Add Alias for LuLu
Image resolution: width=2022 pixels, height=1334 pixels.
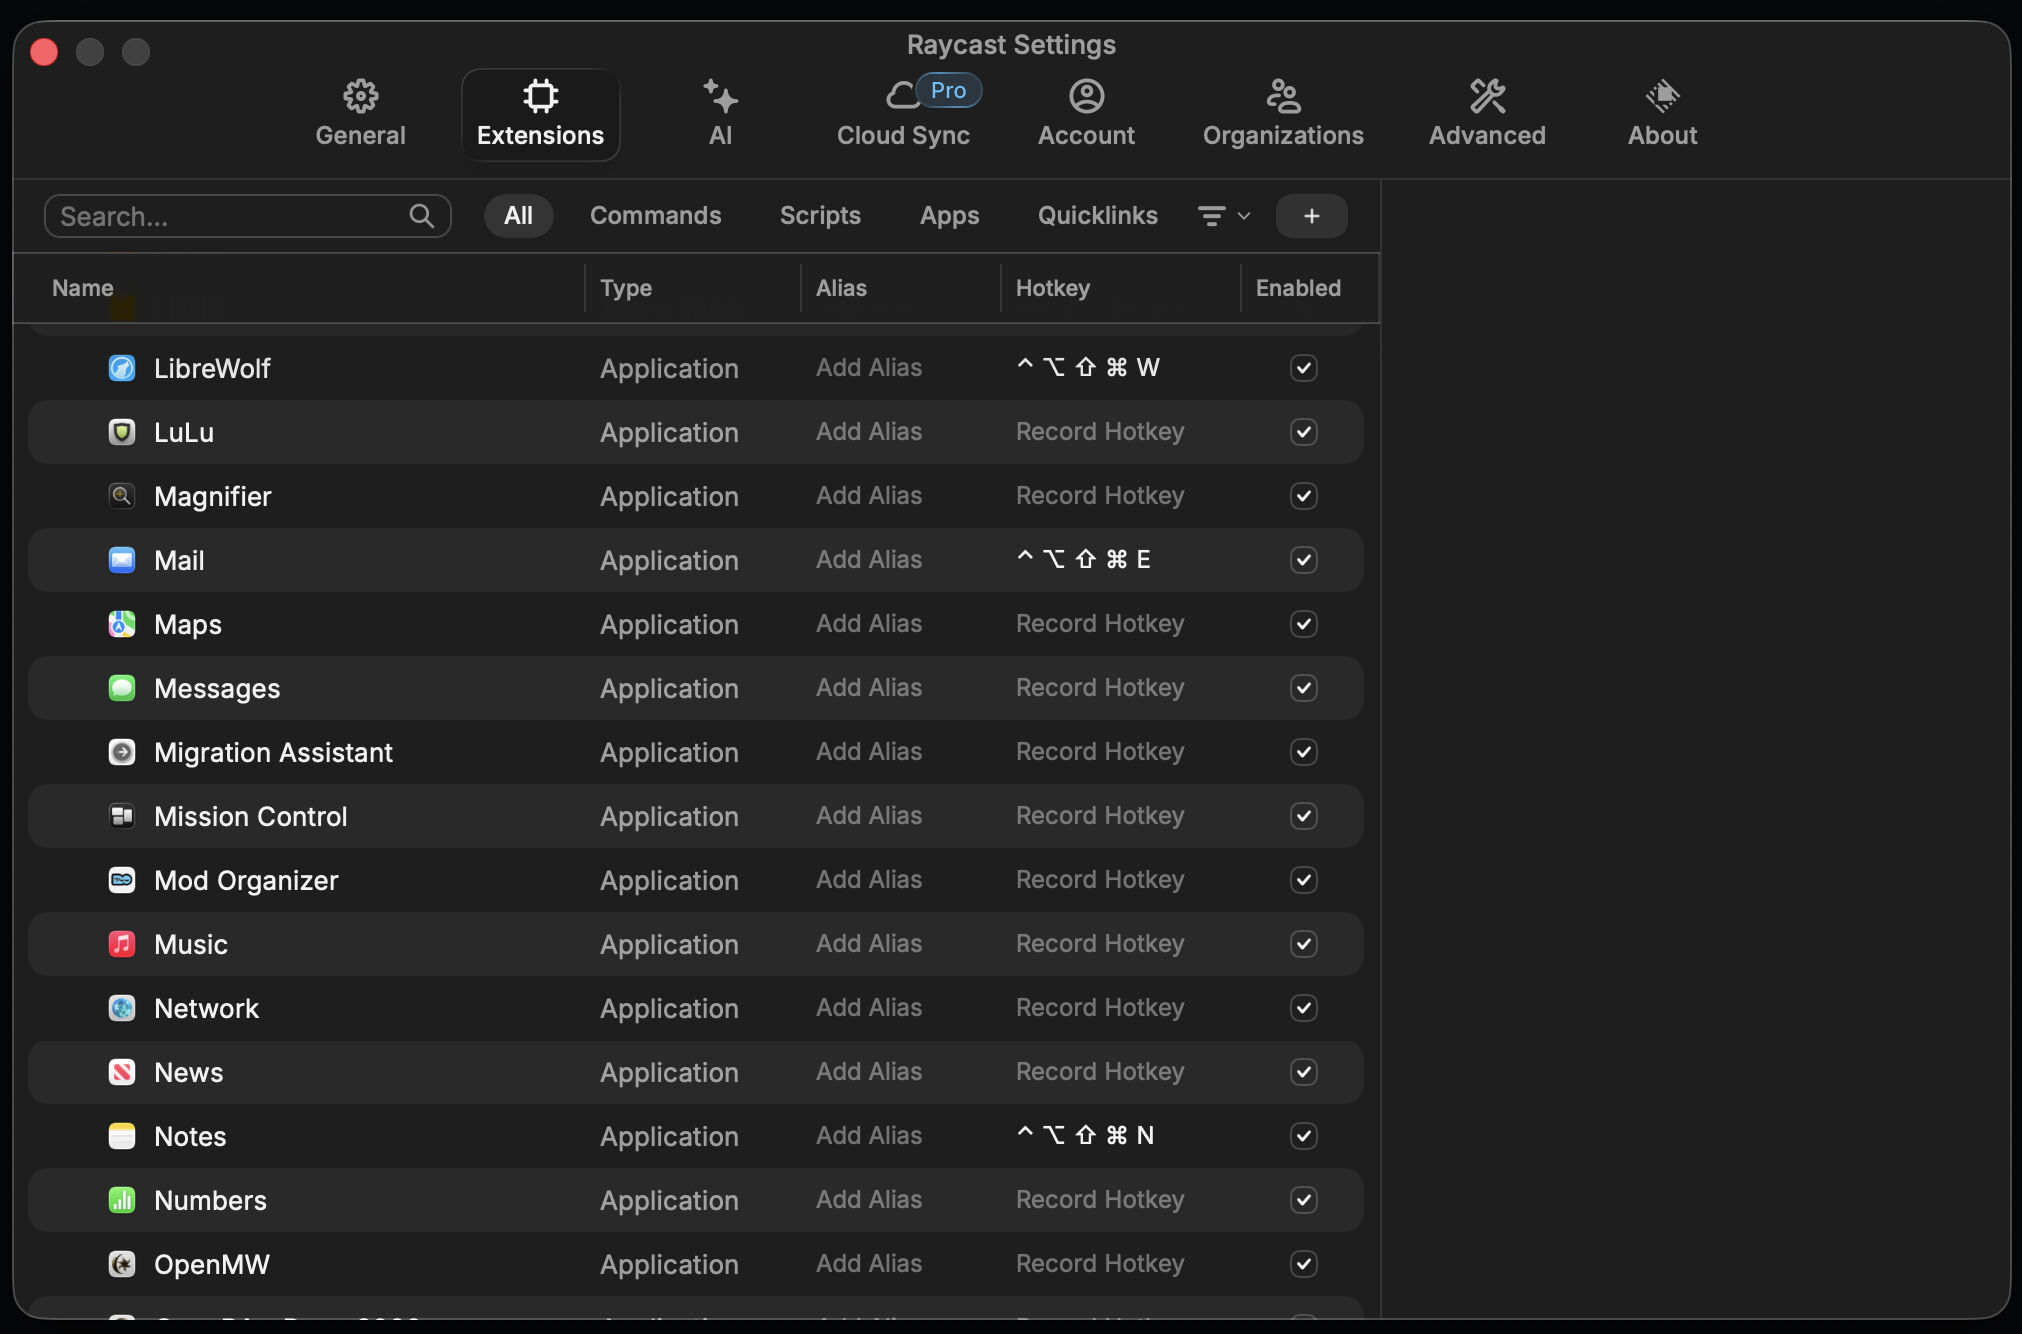tap(869, 432)
